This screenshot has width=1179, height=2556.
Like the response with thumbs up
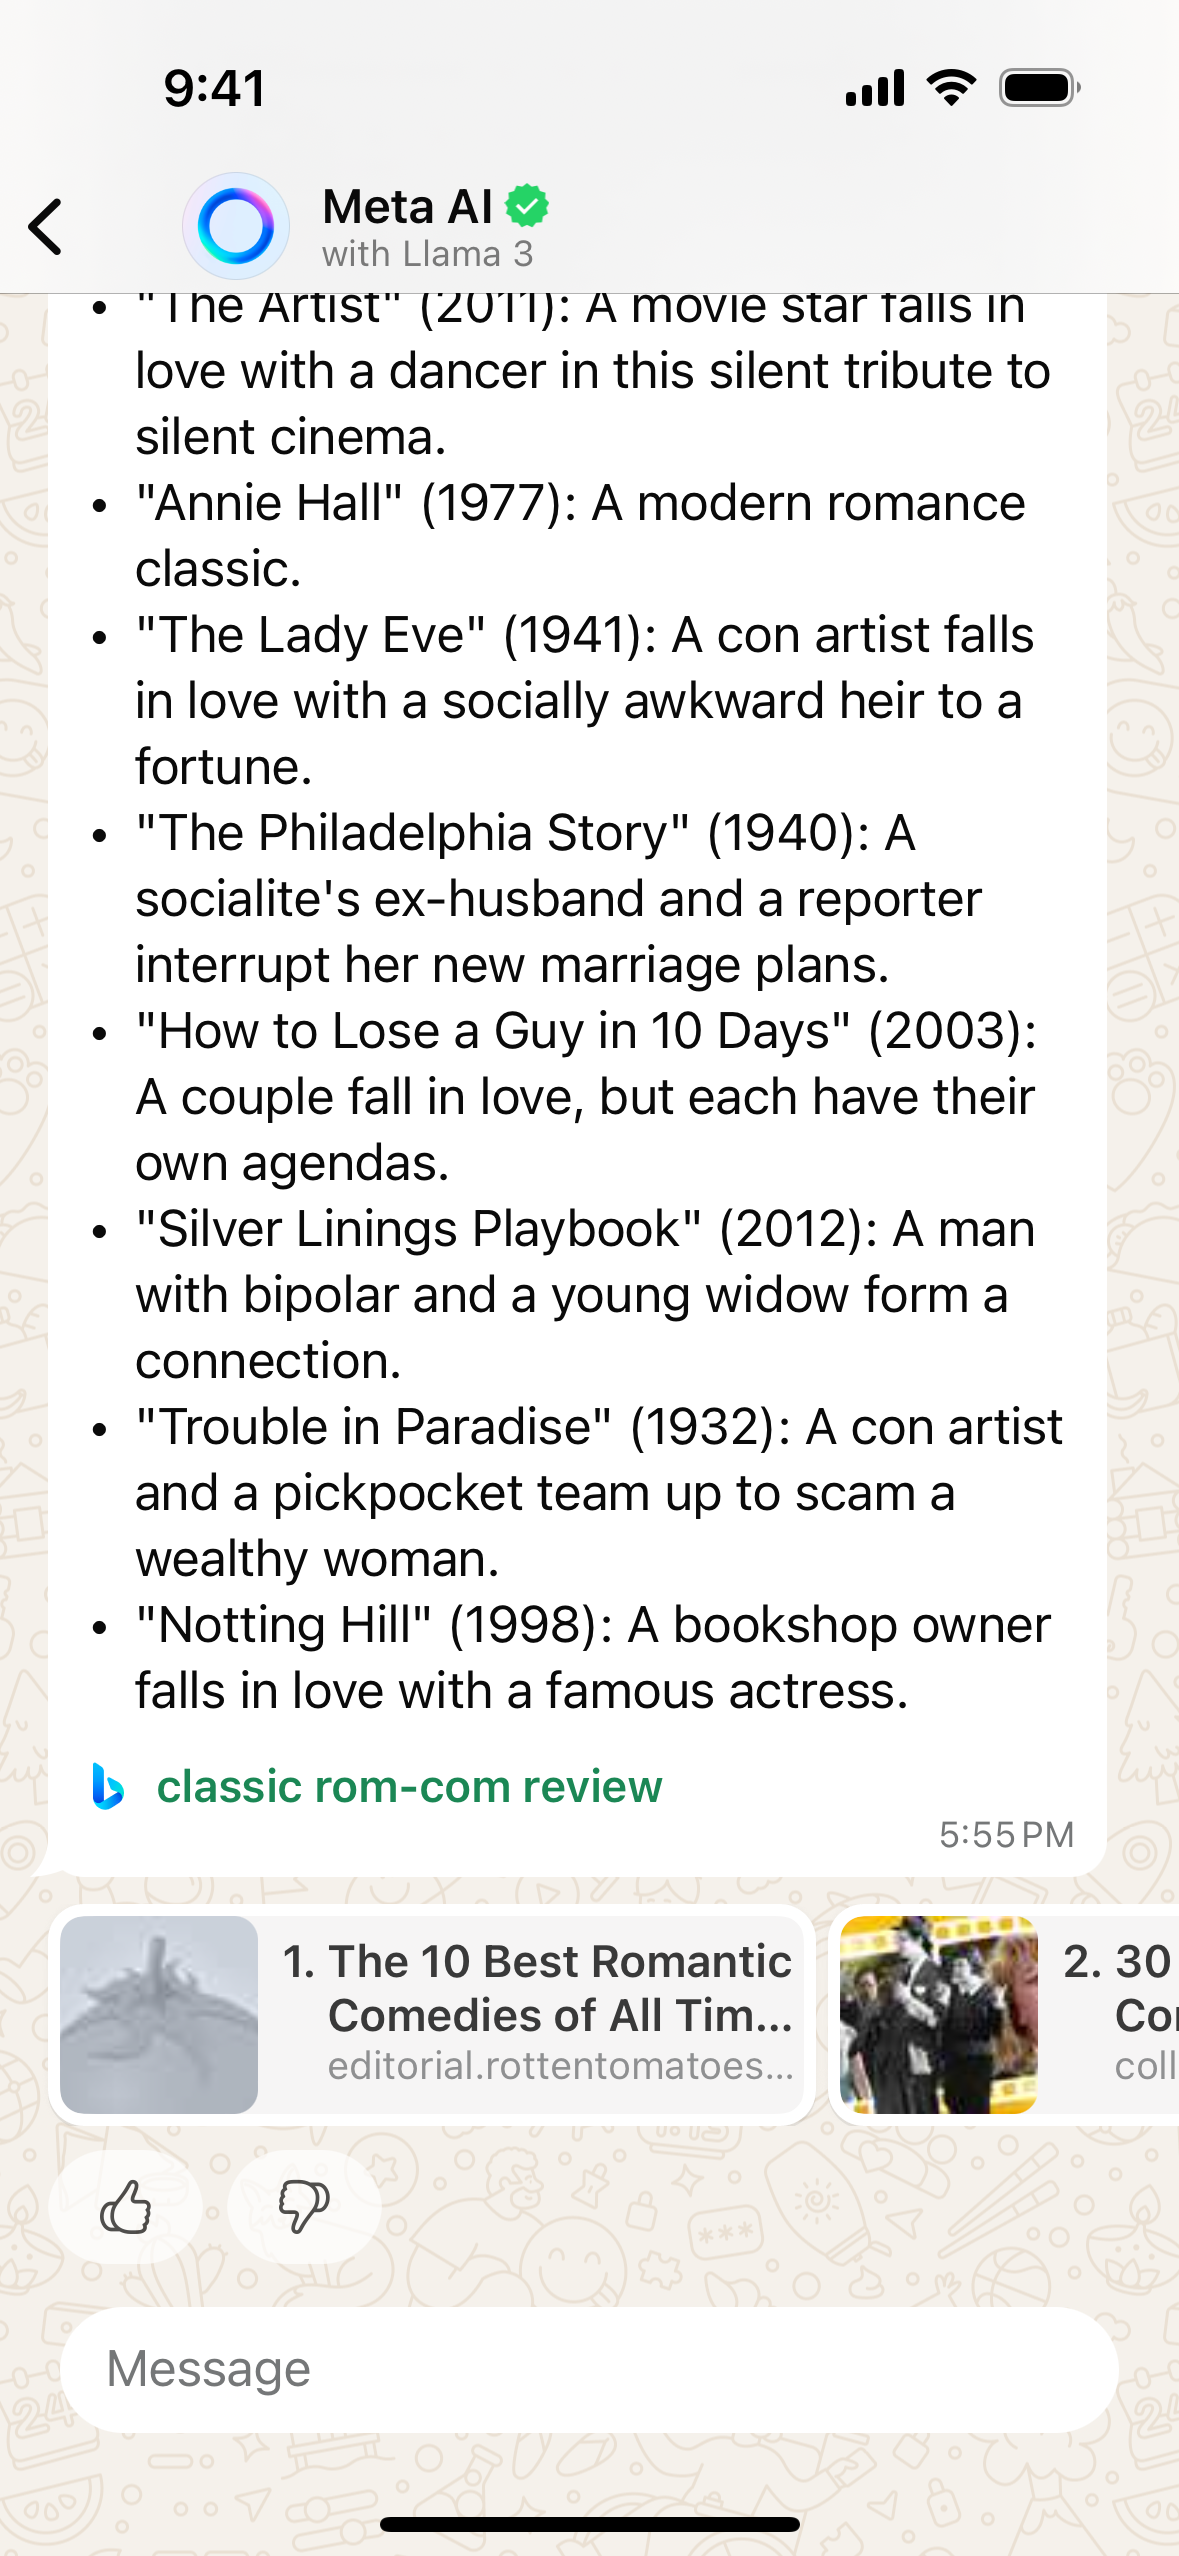click(126, 2207)
